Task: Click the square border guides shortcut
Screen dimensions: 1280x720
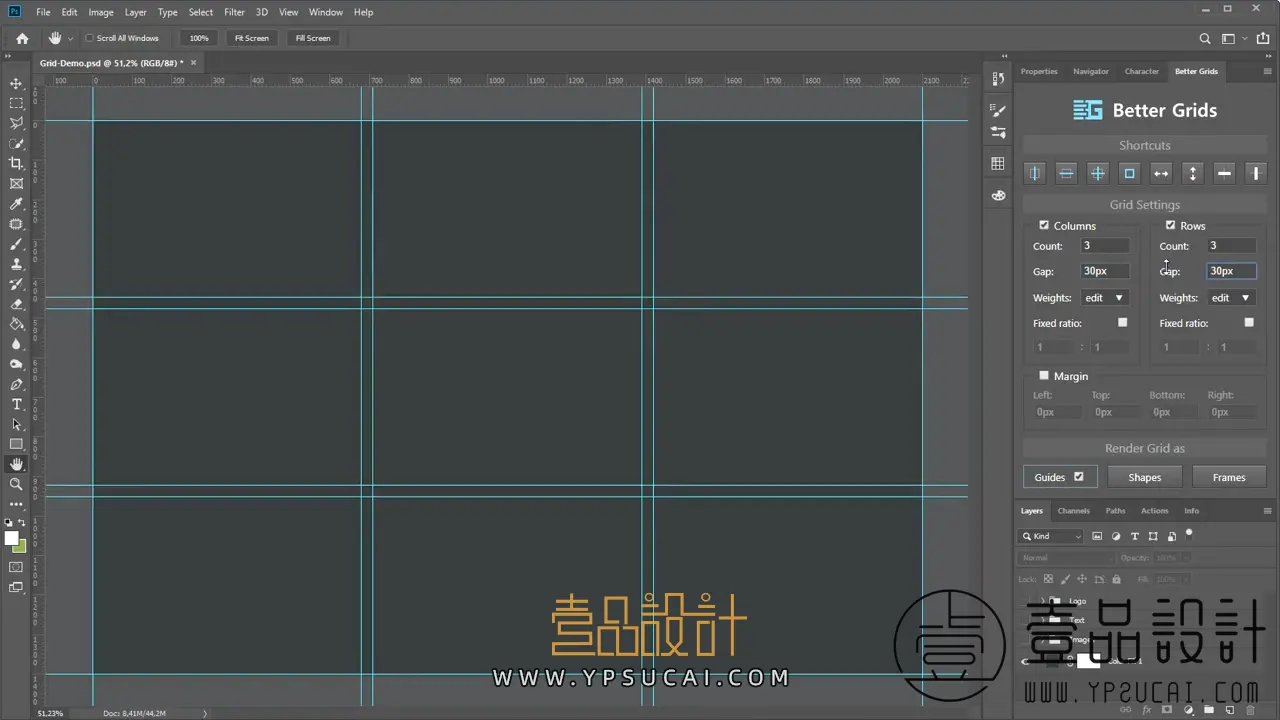Action: coord(1129,173)
